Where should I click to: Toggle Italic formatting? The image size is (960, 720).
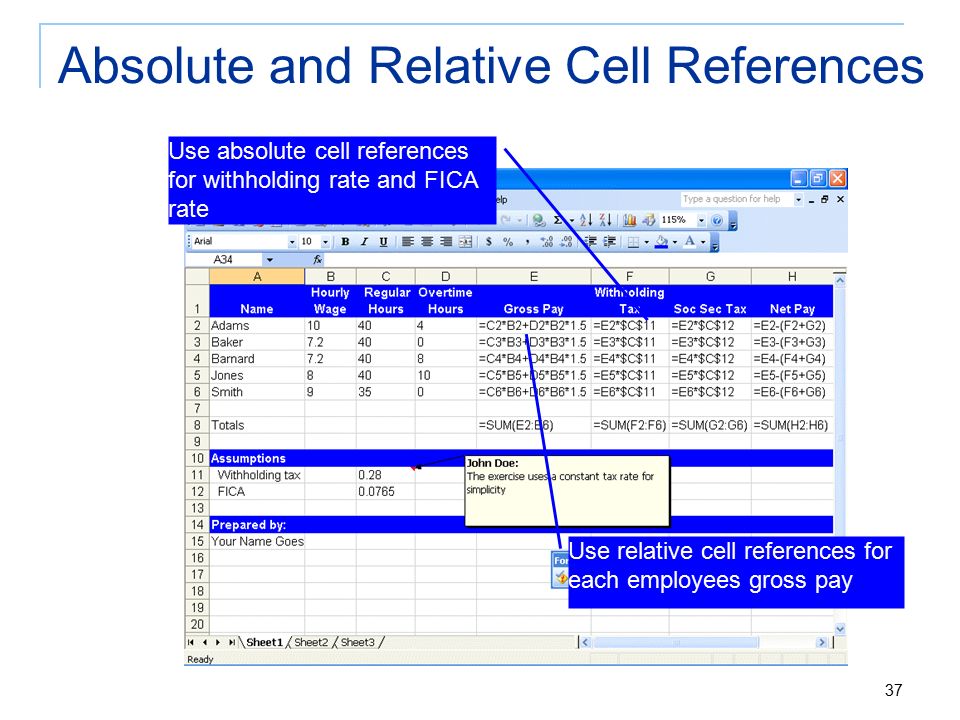[364, 242]
